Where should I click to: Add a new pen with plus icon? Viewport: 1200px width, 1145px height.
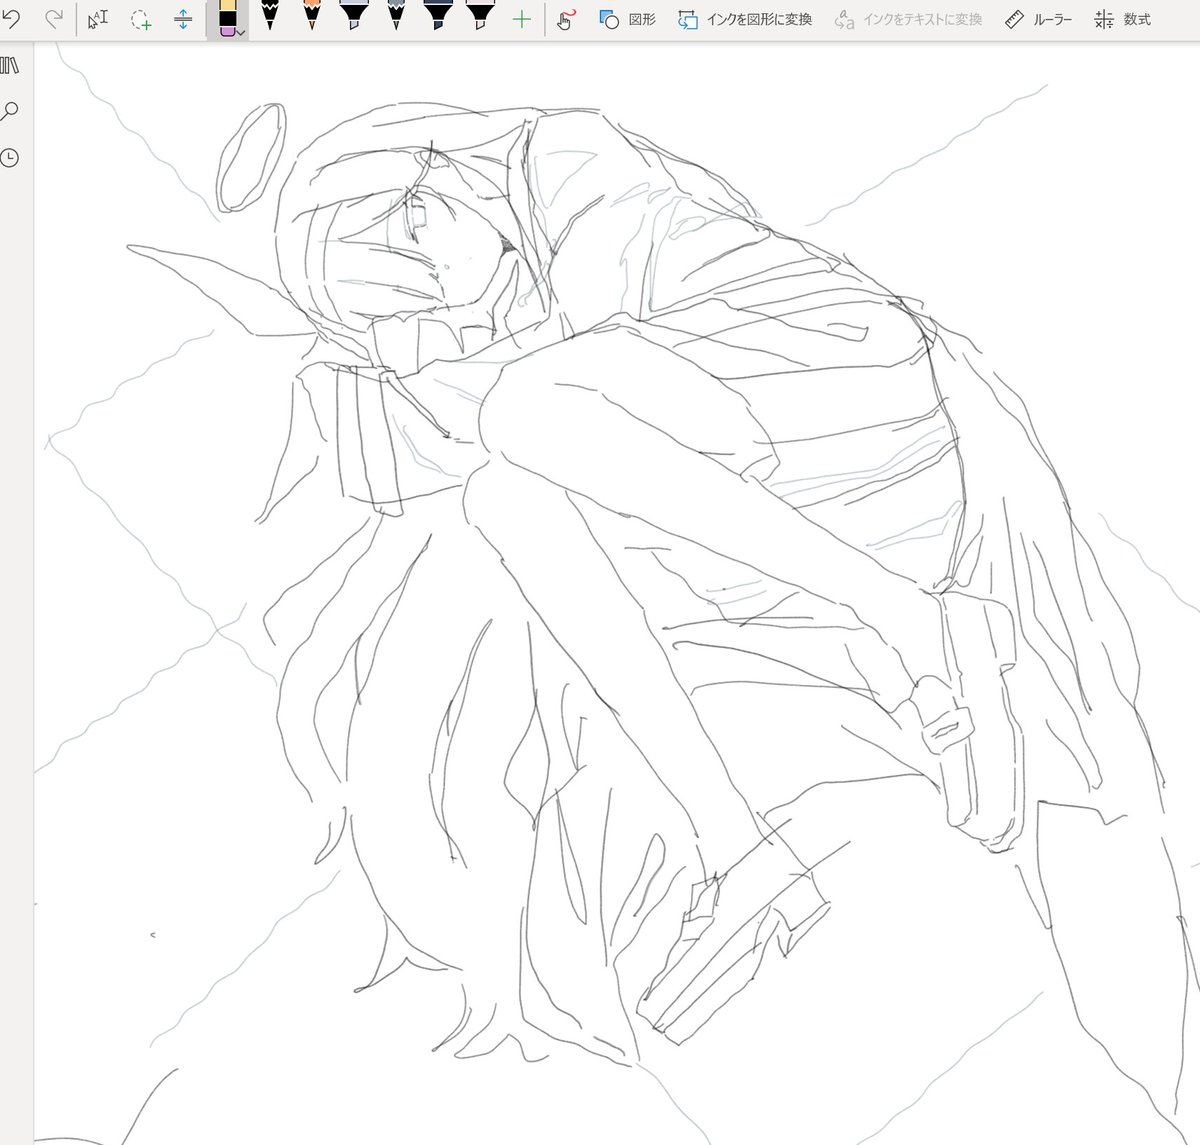pos(521,19)
